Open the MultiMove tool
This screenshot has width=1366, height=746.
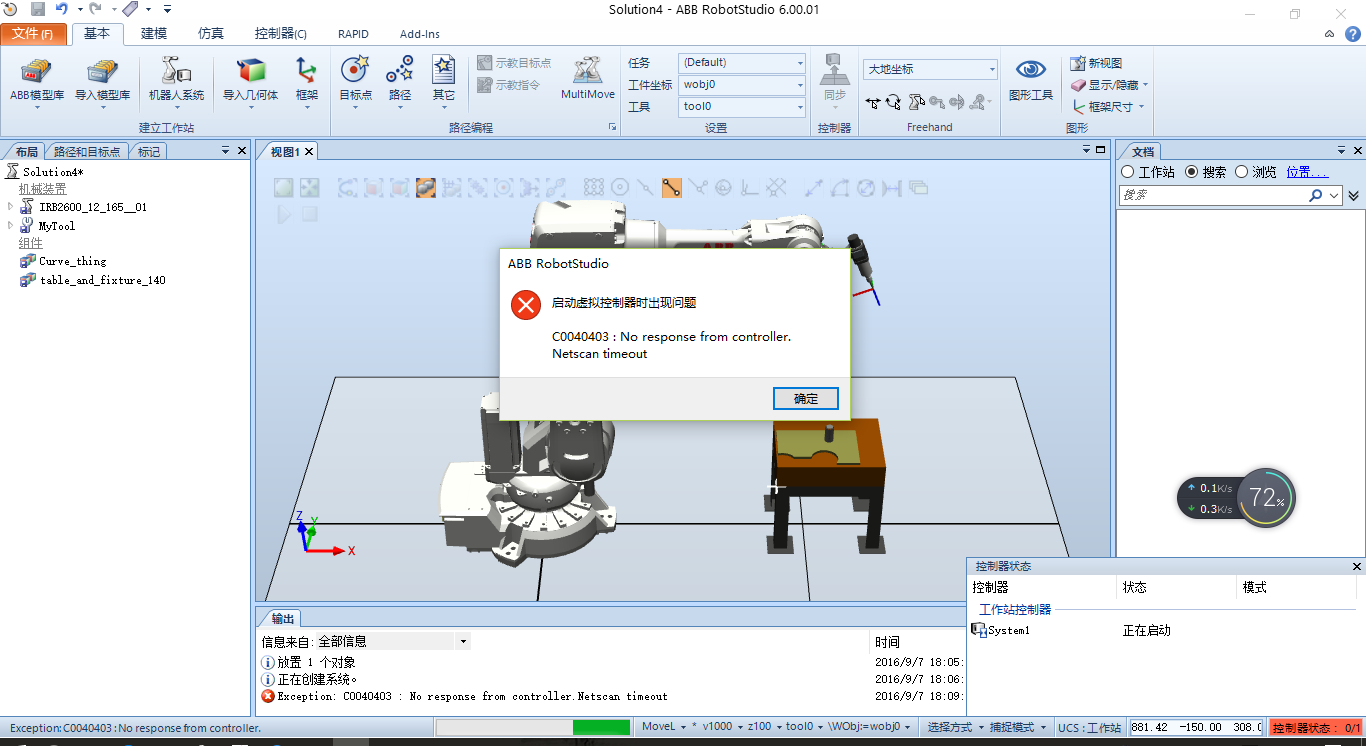click(588, 78)
